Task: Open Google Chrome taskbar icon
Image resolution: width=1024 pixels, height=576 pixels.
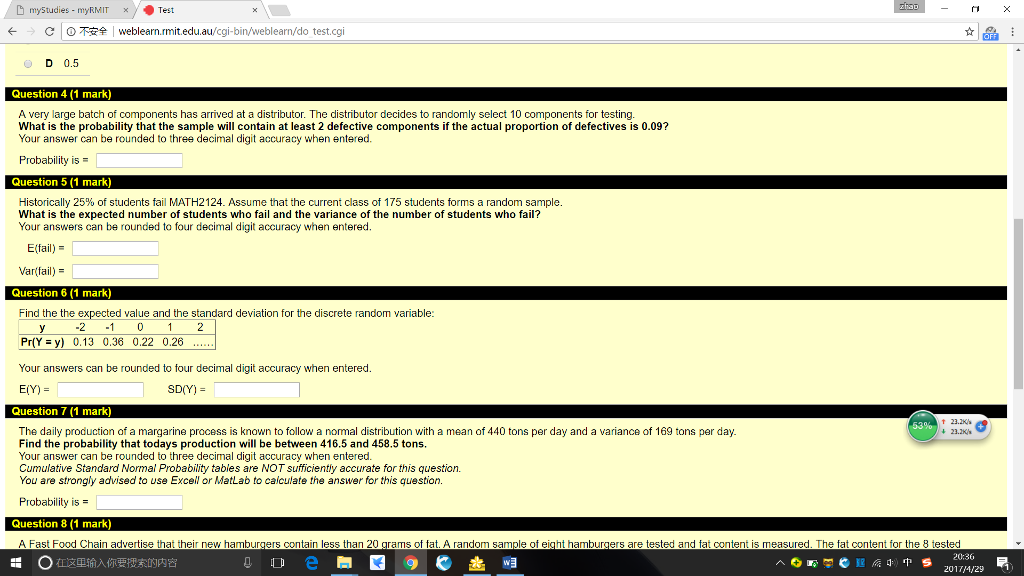Action: point(410,562)
